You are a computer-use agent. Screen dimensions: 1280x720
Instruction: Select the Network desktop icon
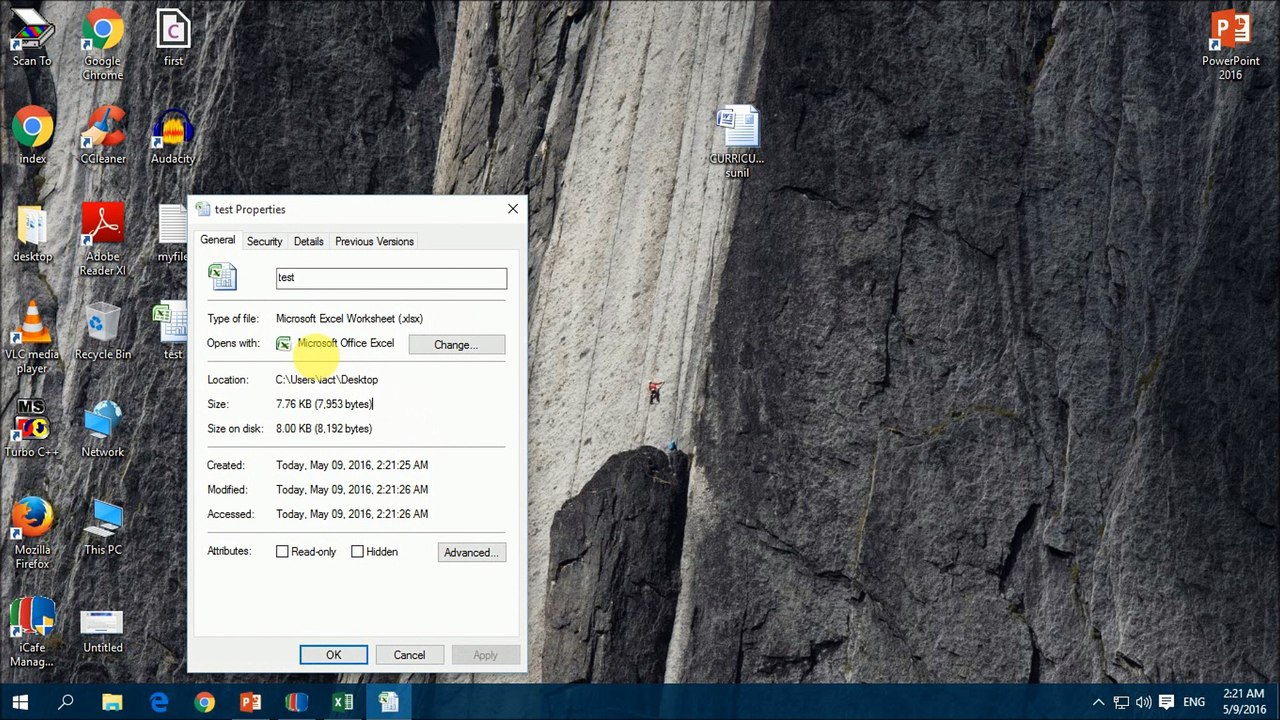click(103, 428)
